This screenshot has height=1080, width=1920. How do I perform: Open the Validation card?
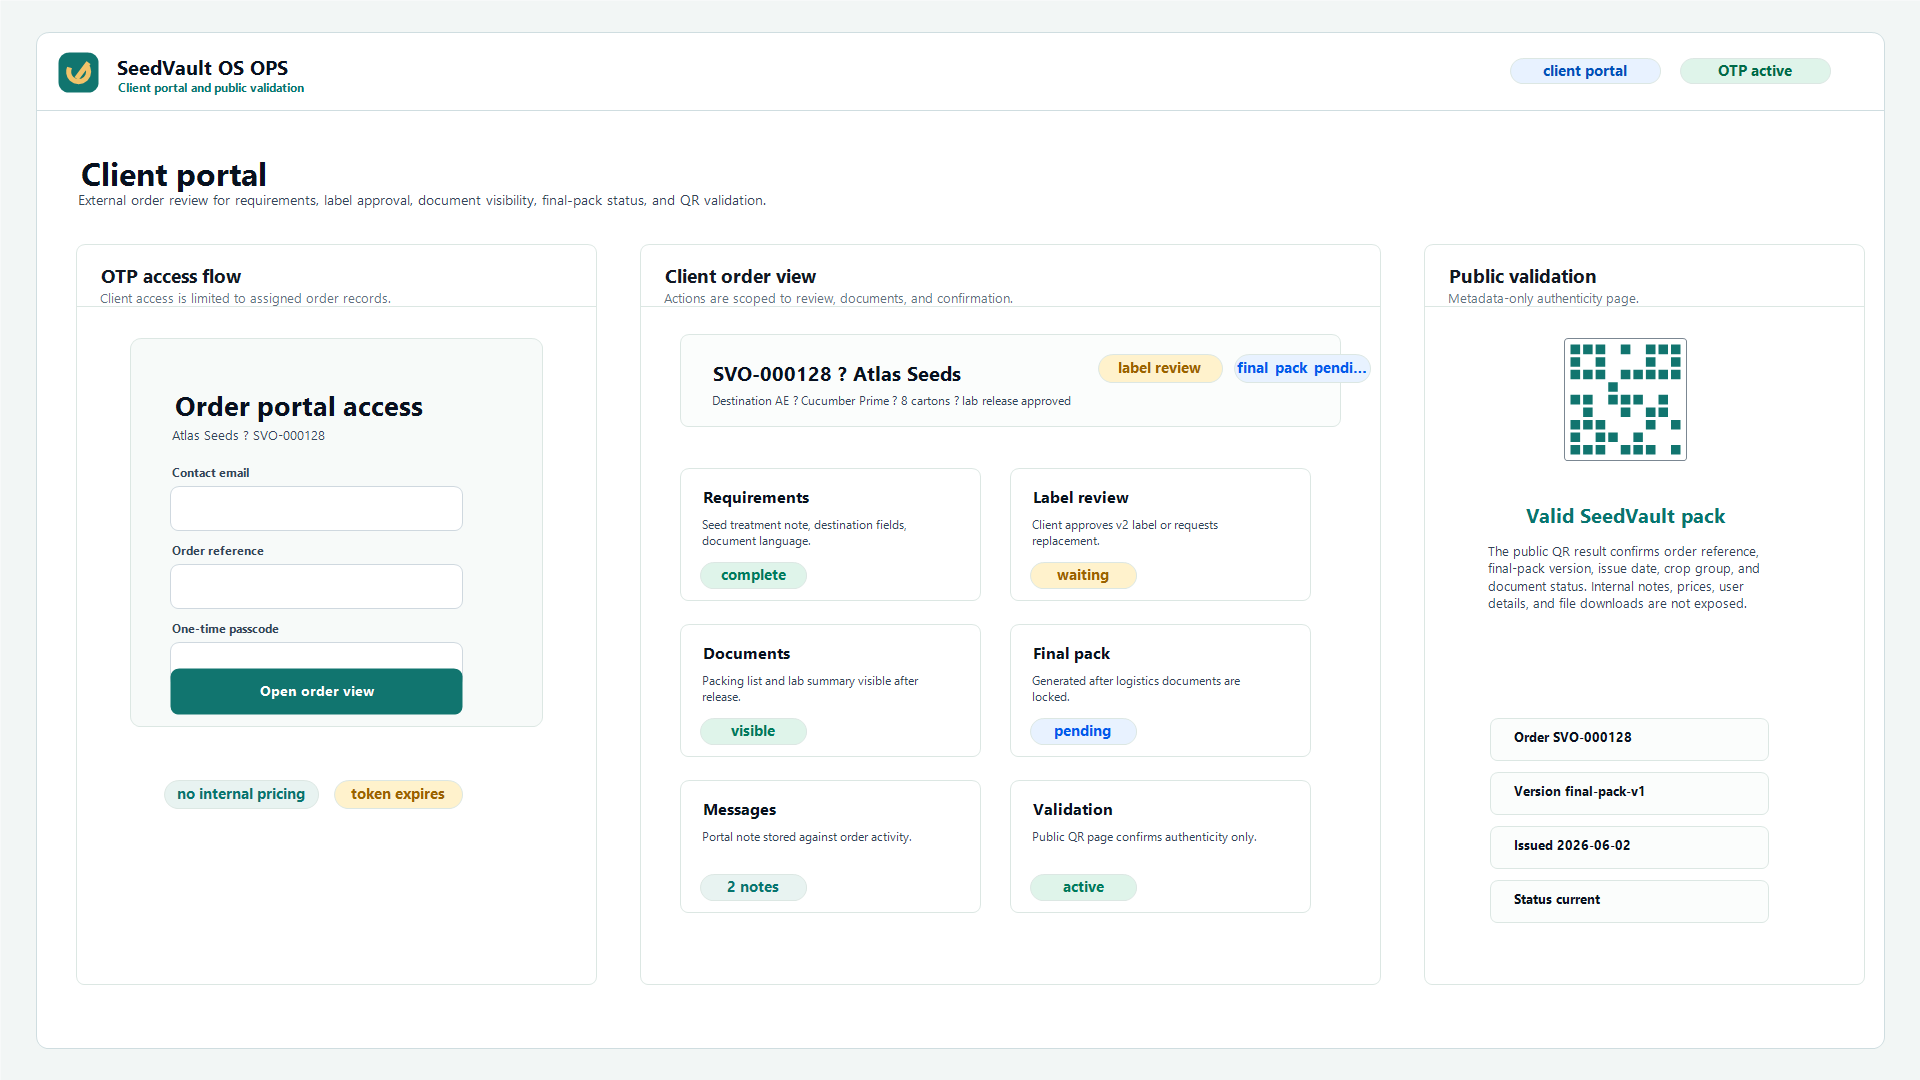[1160, 846]
